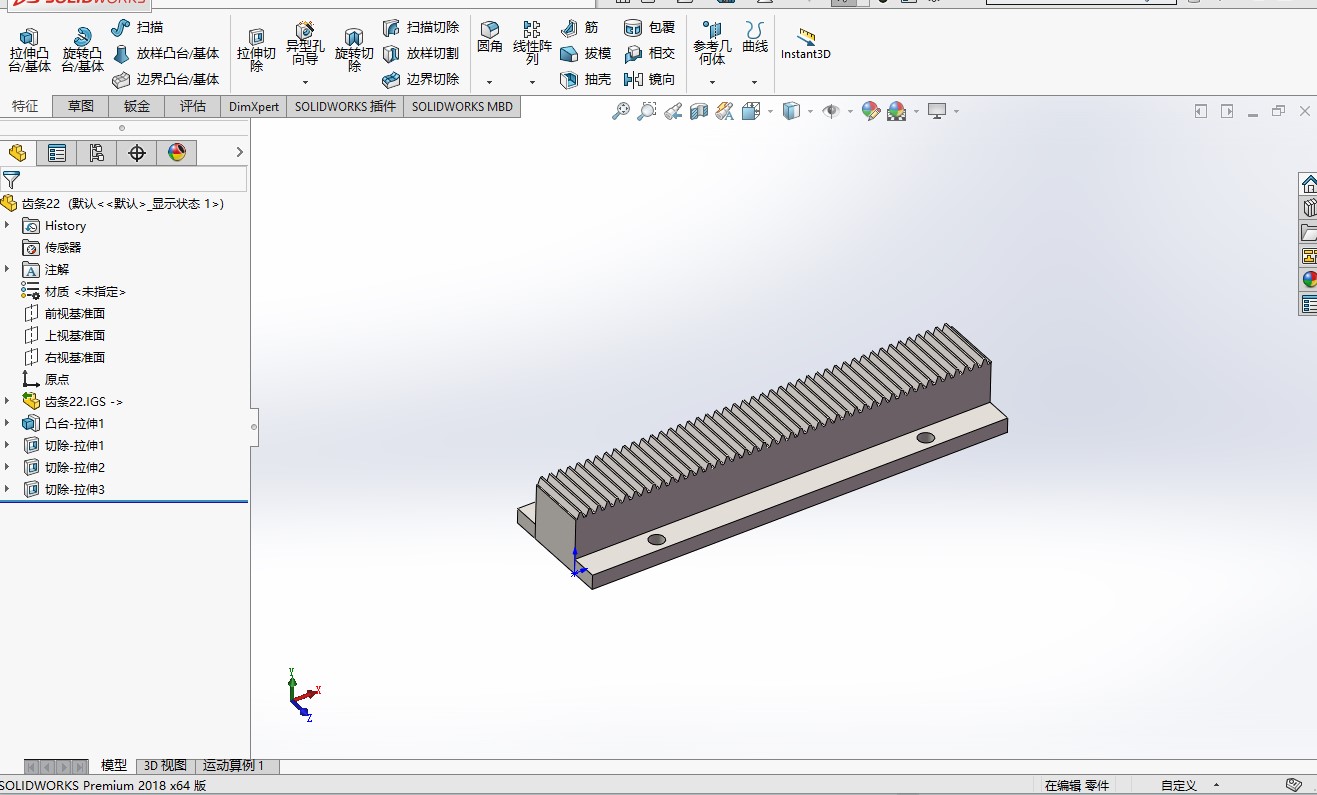Screen dimensions: 1317x795
Task: Switch to the 运动算例 1 tab
Action: [x=234, y=765]
